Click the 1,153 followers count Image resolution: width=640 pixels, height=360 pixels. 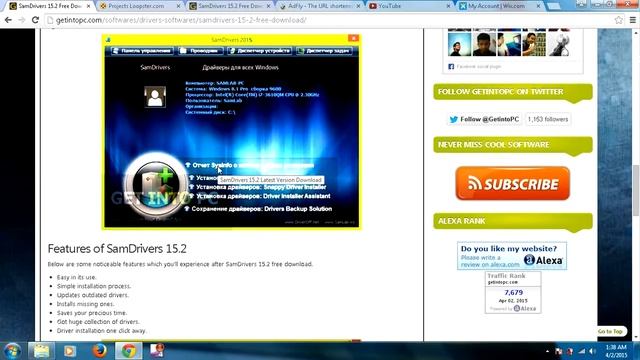pyautogui.click(x=548, y=119)
